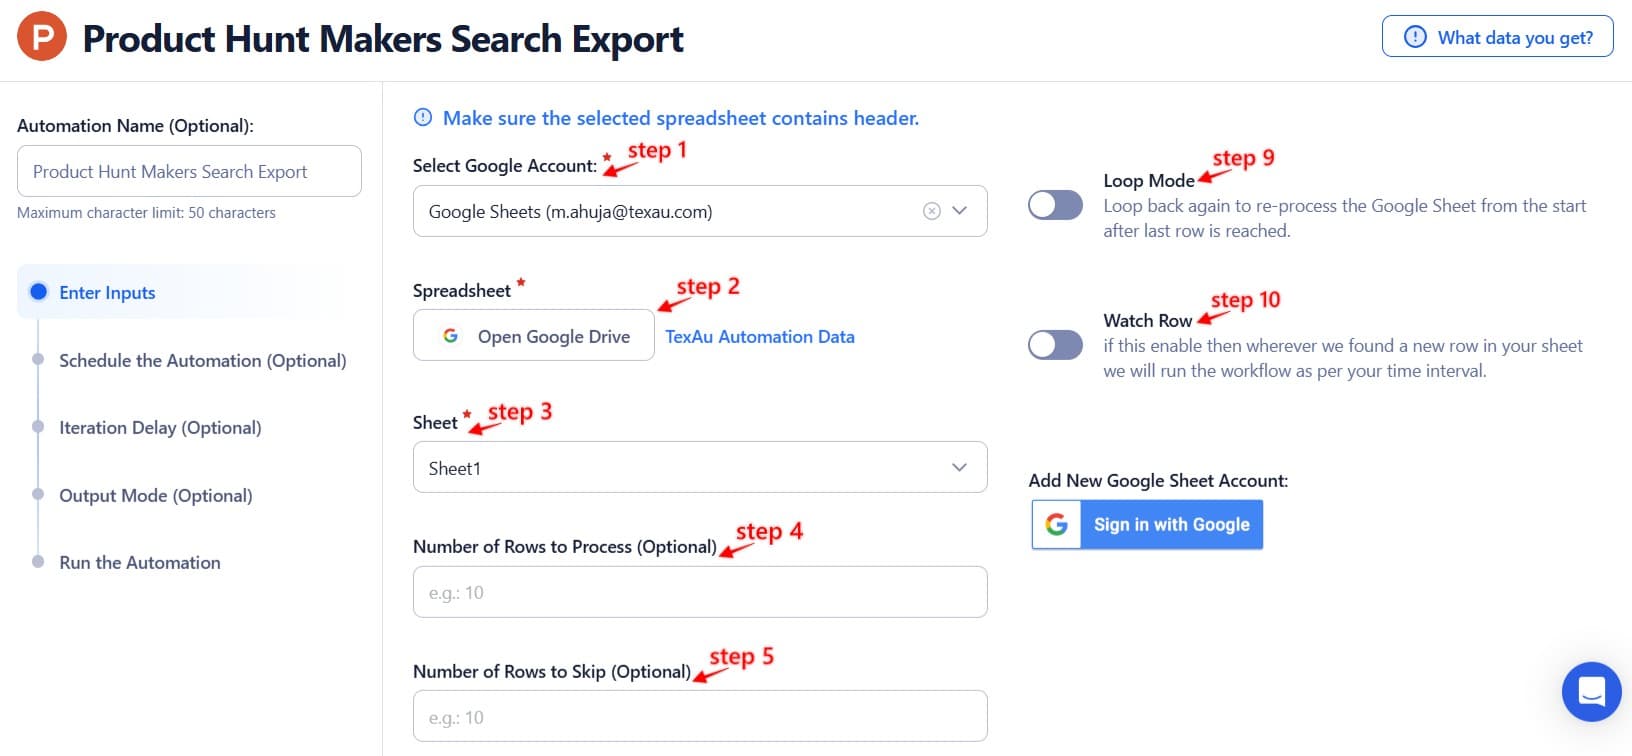Click the Google Drive icon in Spreadsheet section
1632x756 pixels.
pos(450,335)
